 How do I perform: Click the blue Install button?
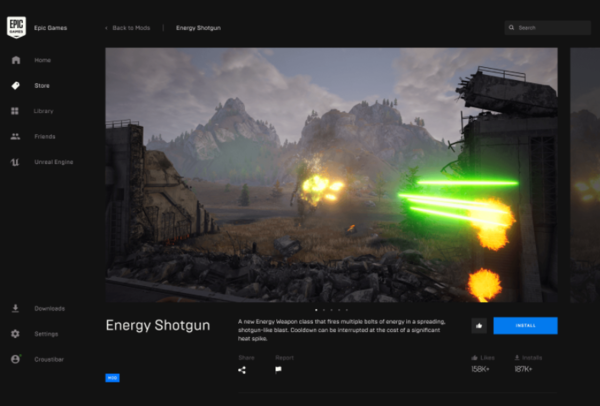[525, 326]
